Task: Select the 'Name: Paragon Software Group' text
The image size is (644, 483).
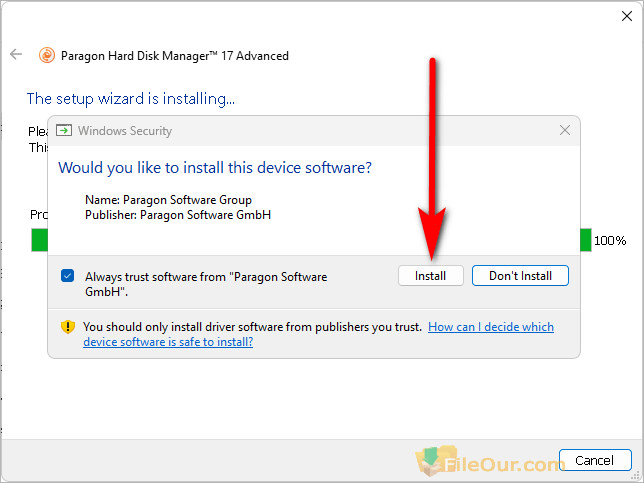Action: [168, 200]
